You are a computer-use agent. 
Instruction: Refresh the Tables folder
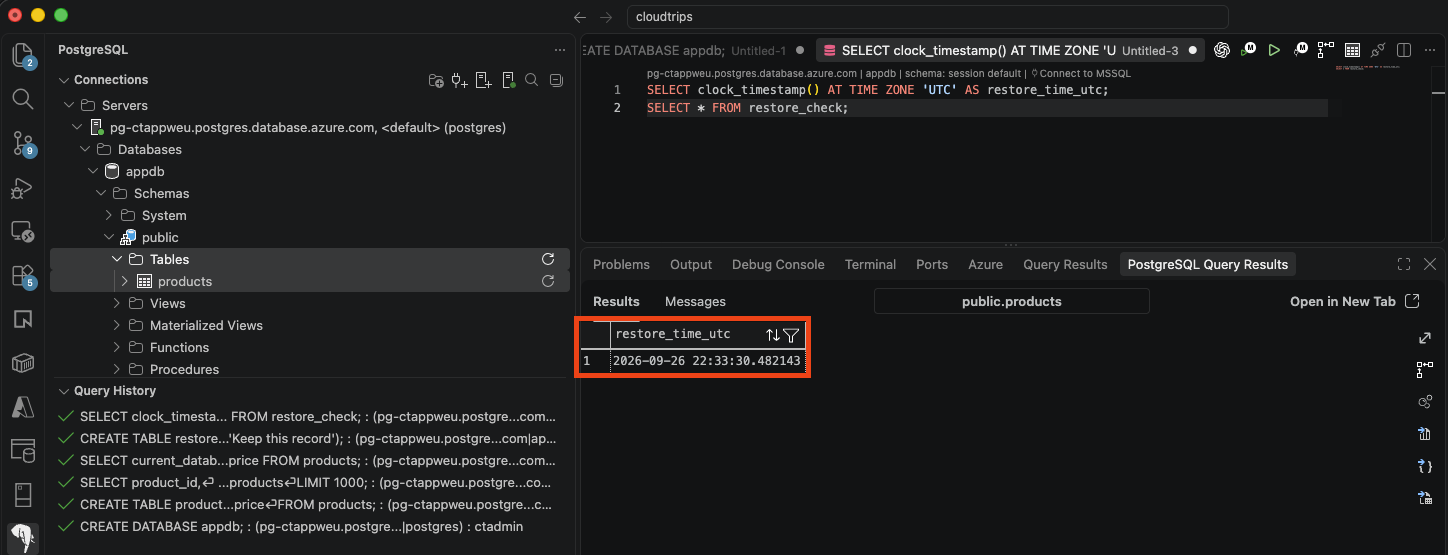tap(548, 259)
